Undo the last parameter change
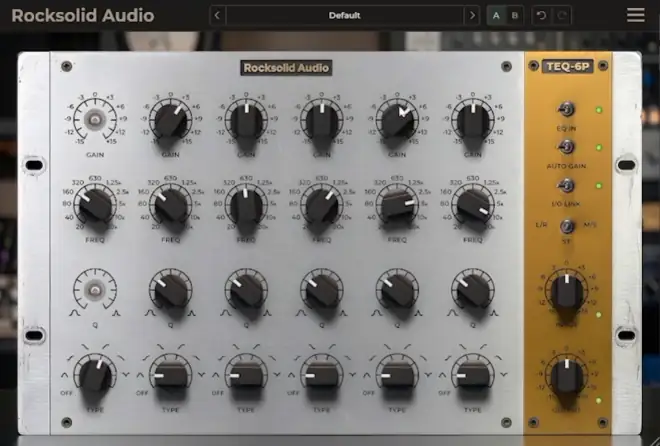This screenshot has height=446, width=660. click(541, 16)
